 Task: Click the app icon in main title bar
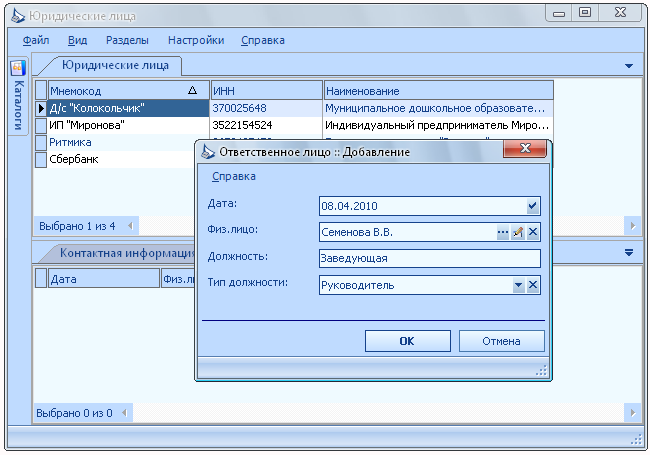(x=18, y=16)
